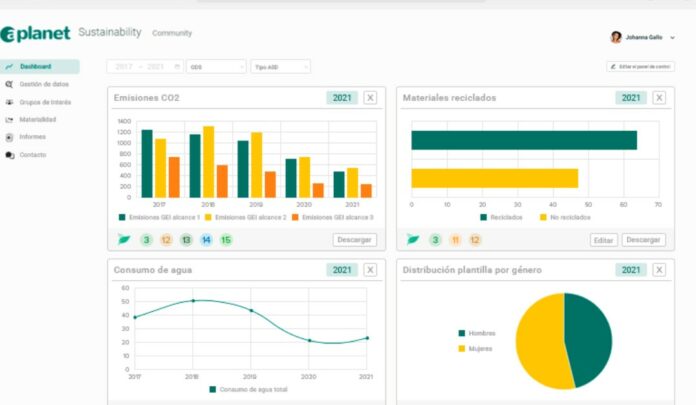The height and width of the screenshot is (405, 696).
Task: Open the Informes report icon
Action: pos(10,137)
